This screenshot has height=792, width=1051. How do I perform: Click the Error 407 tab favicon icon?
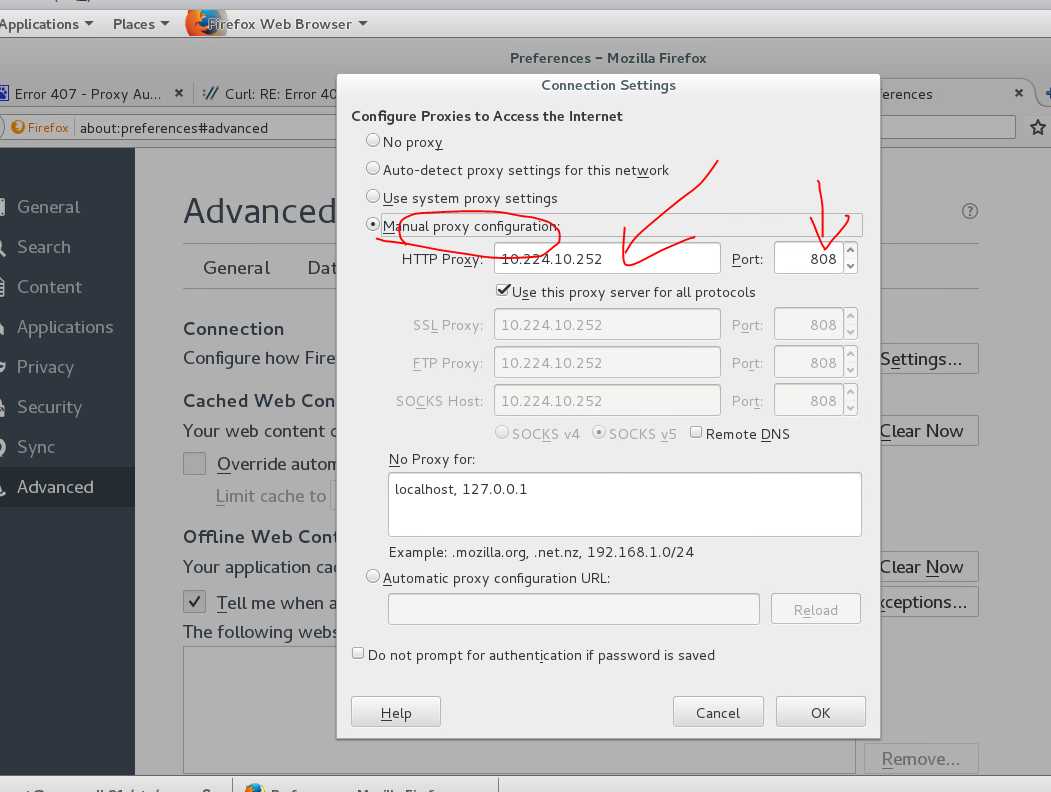3,94
